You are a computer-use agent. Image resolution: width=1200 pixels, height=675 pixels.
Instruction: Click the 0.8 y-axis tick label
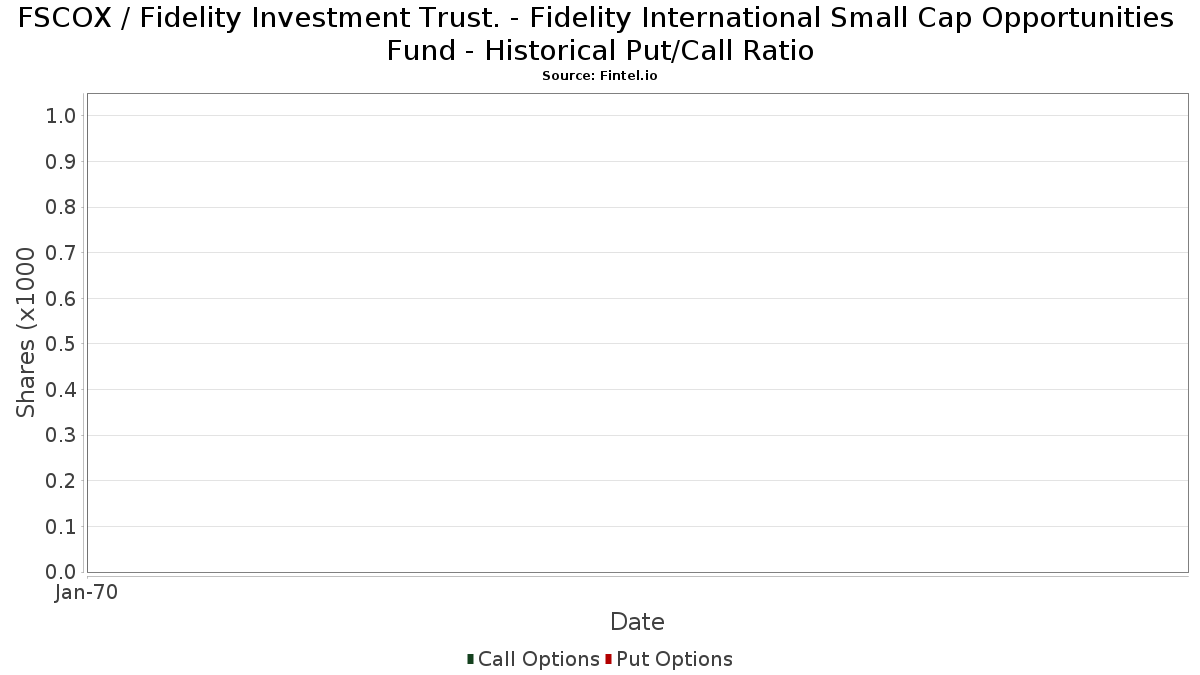point(61,207)
